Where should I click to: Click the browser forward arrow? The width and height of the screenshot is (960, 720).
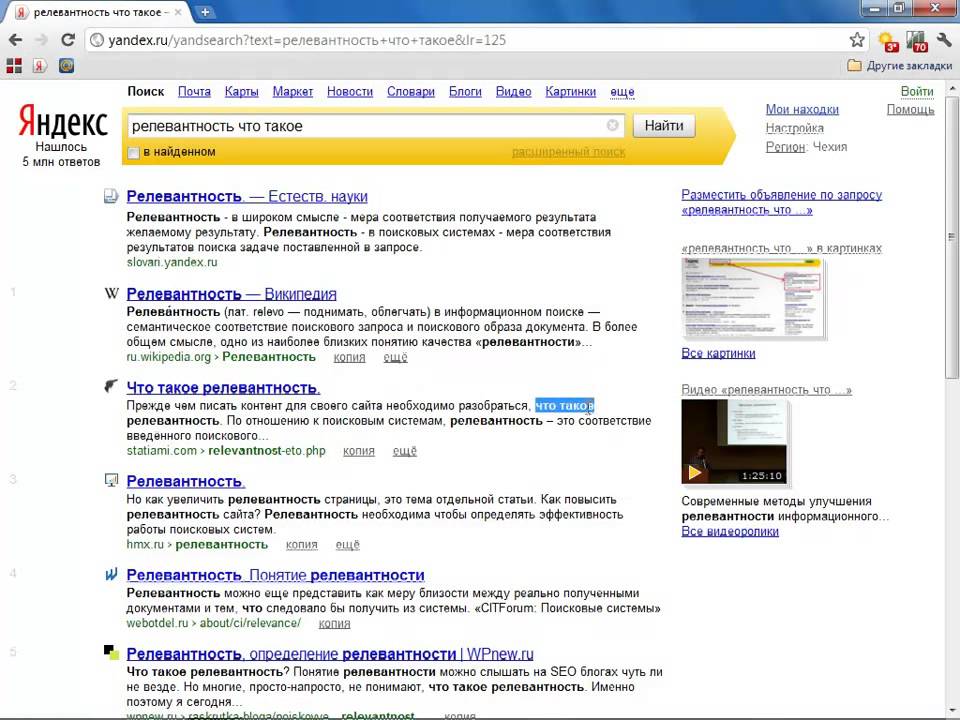pyautogui.click(x=42, y=40)
